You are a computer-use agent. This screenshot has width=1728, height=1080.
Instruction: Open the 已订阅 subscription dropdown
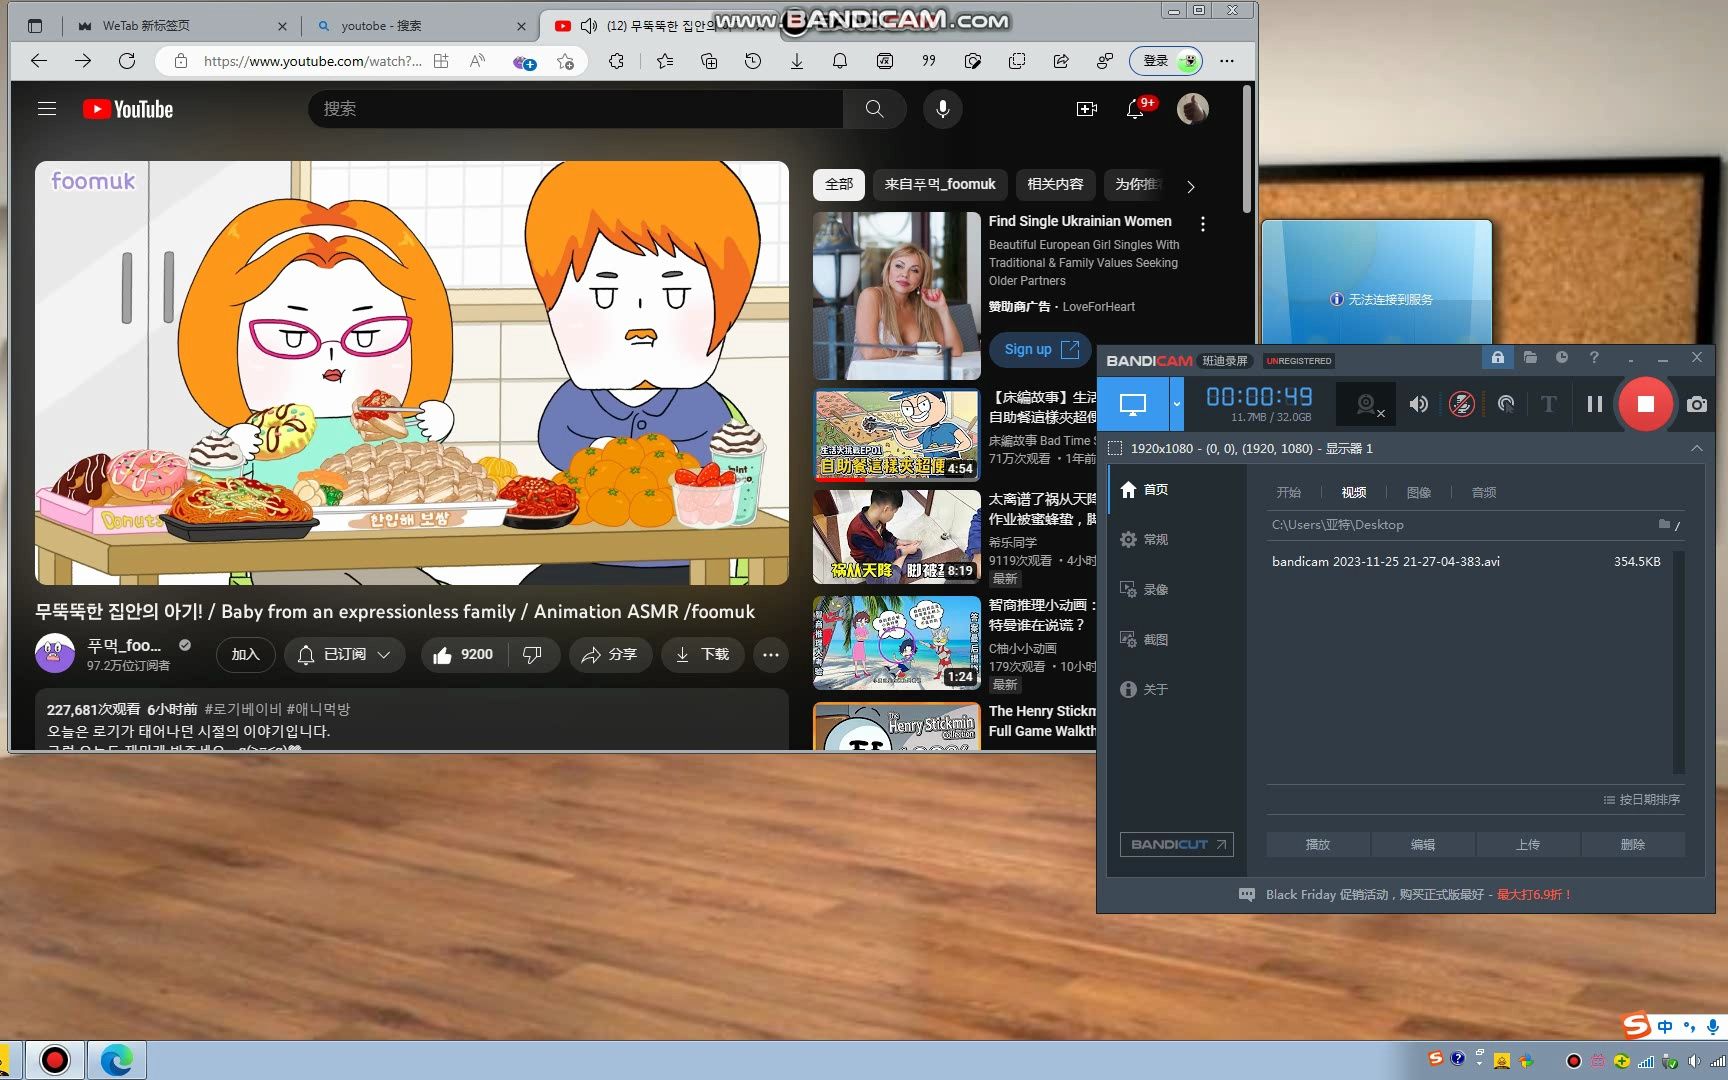point(344,654)
